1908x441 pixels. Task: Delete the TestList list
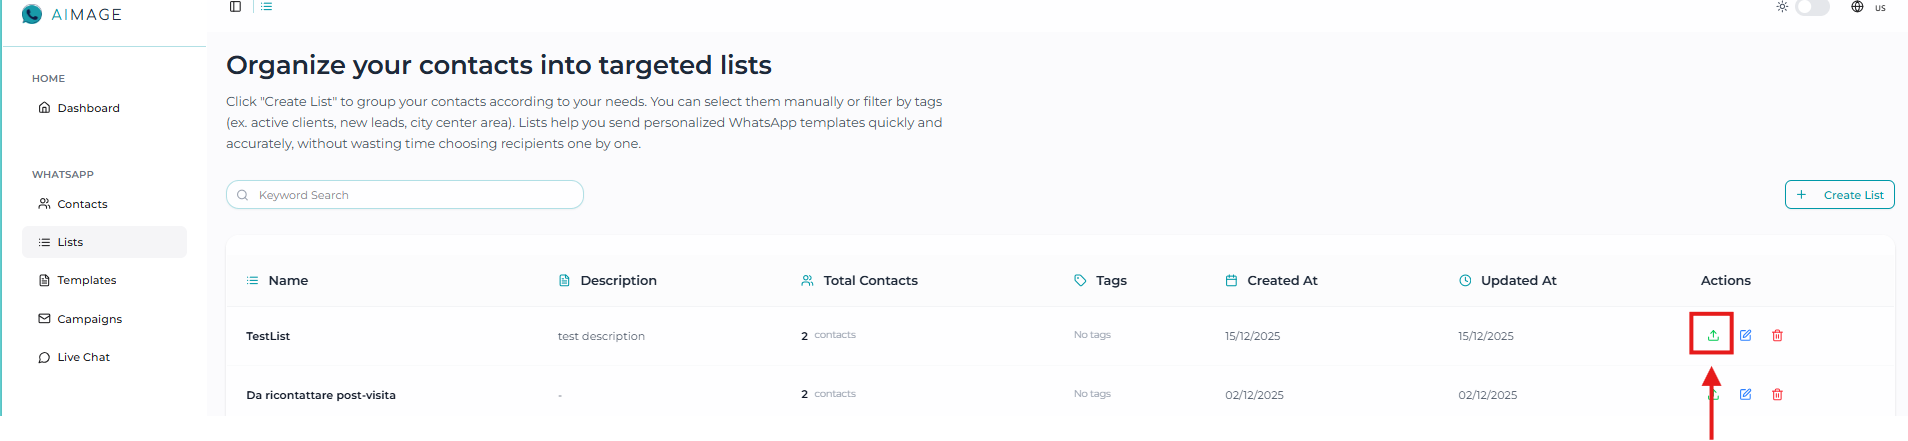[1777, 336]
